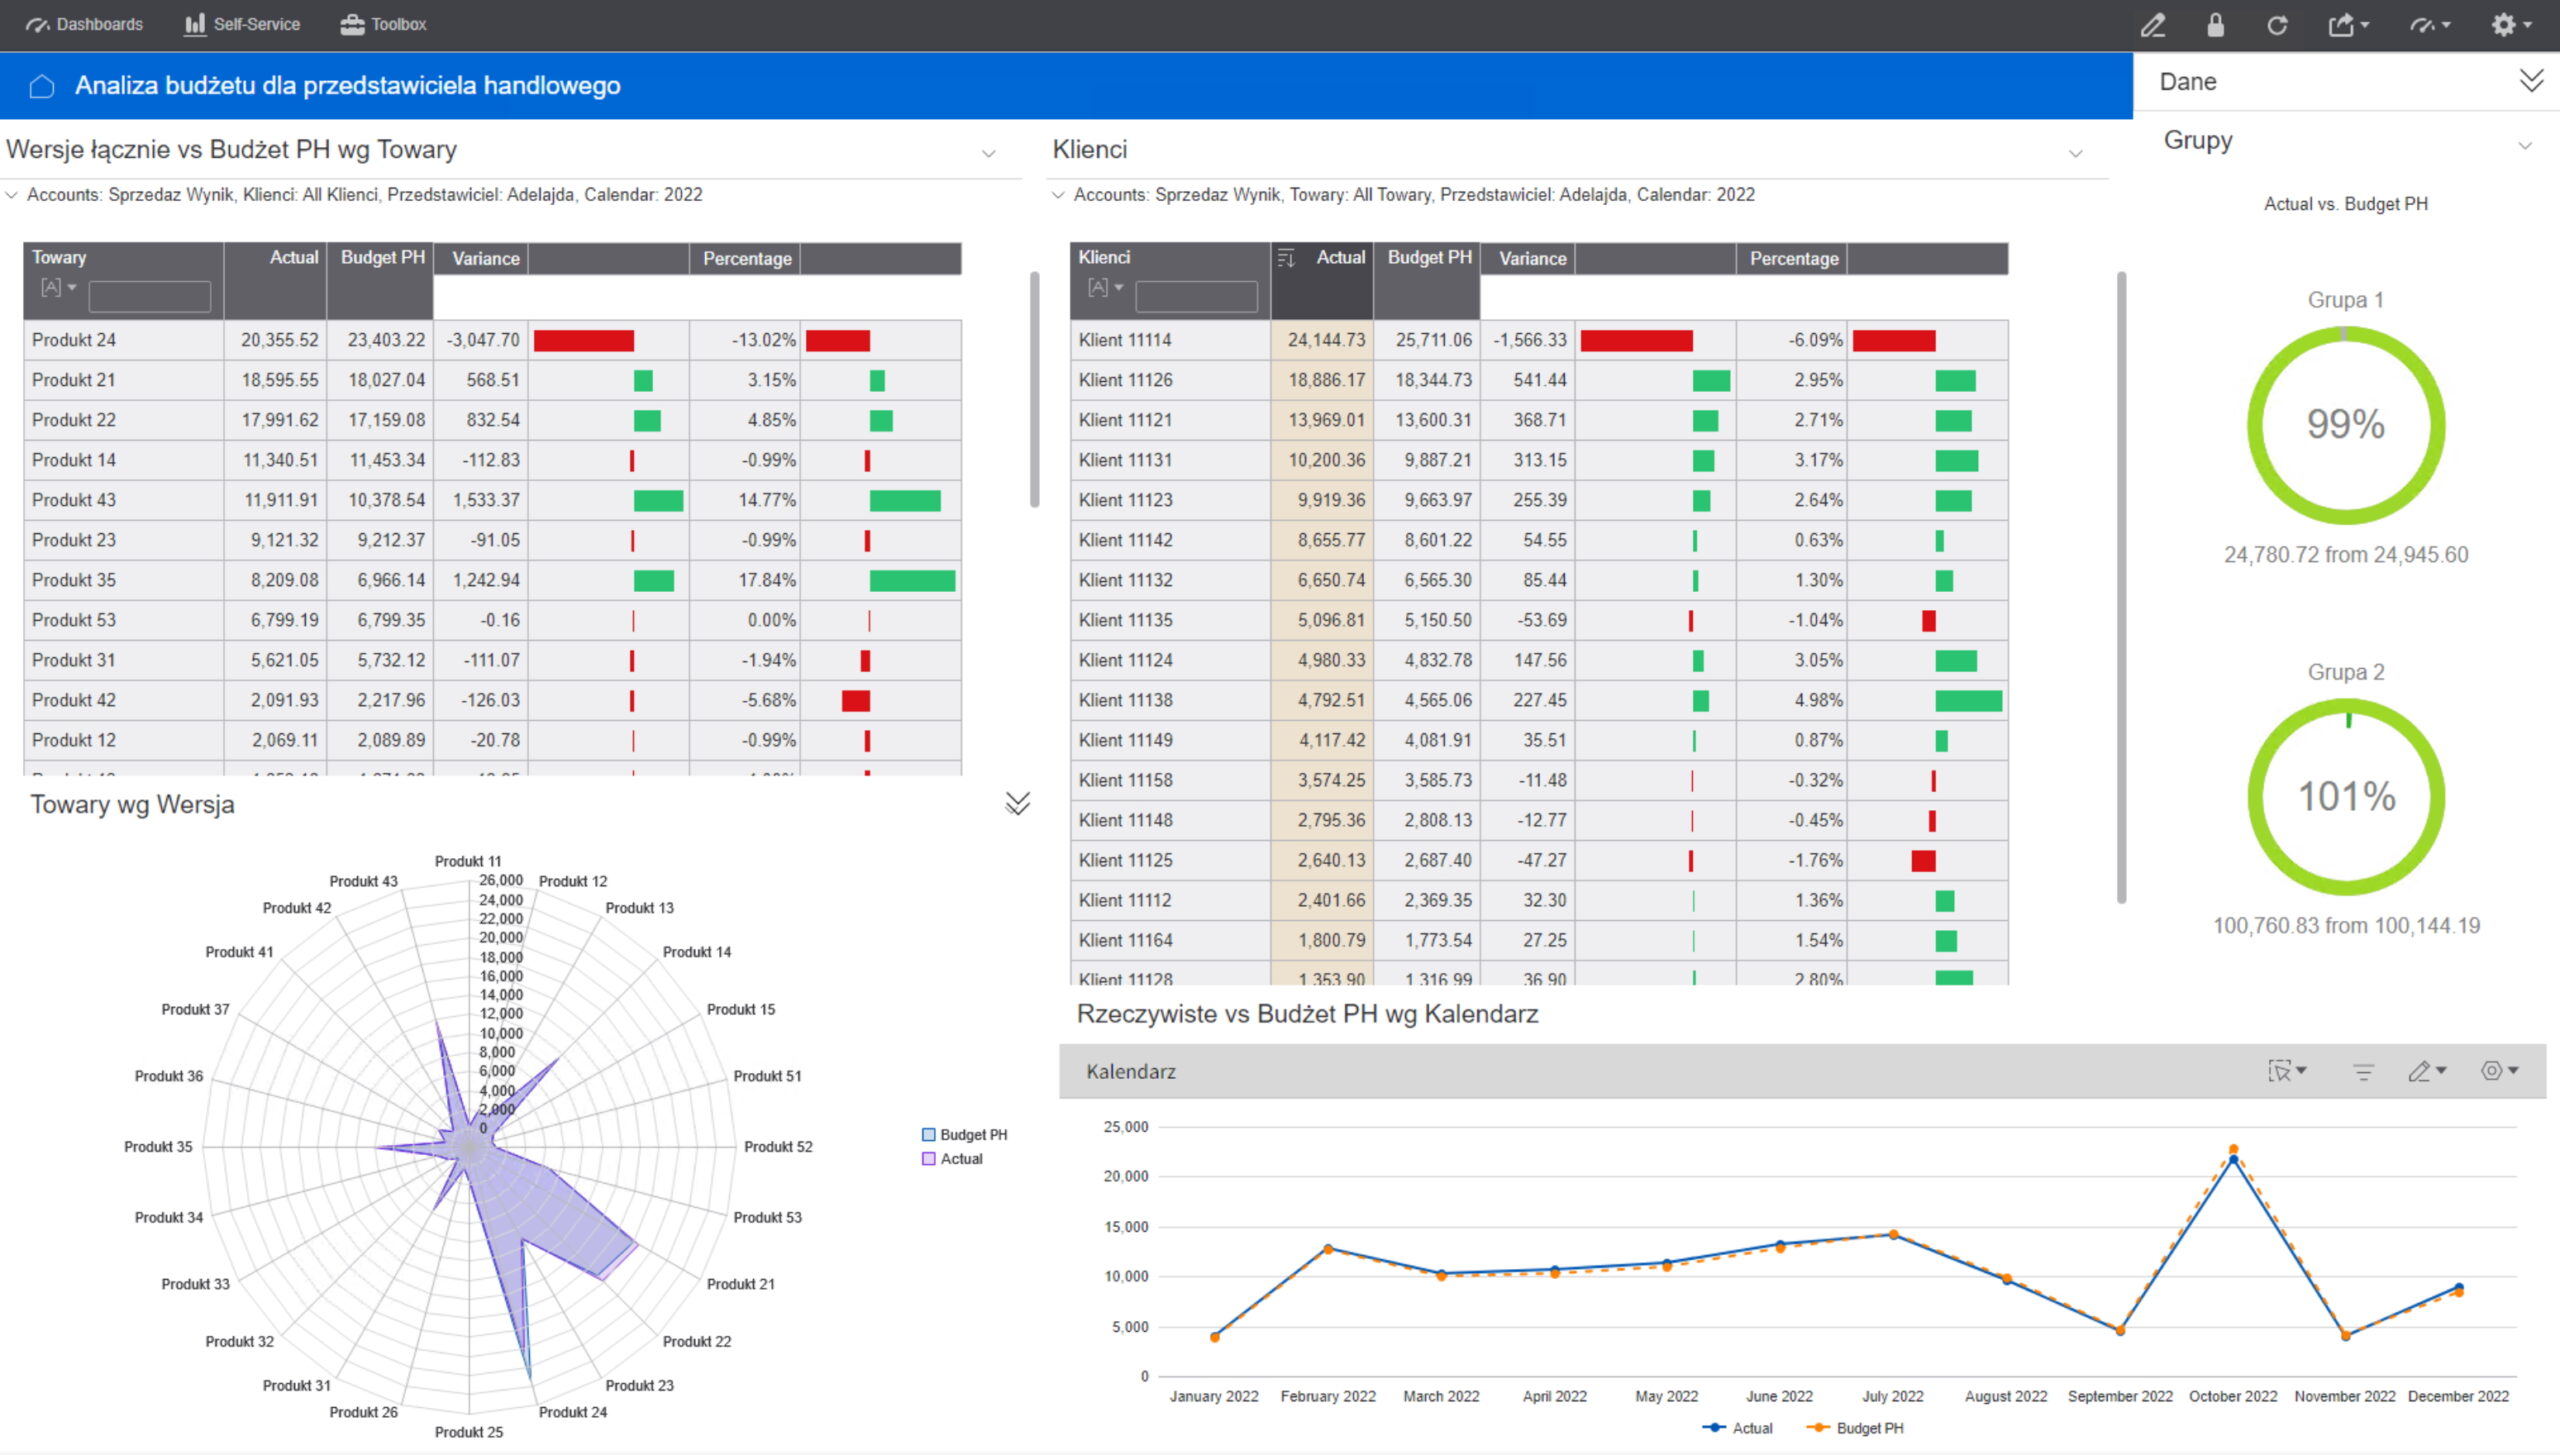
Task: Collapse the Dane side panel
Action: pyautogui.click(x=2531, y=81)
